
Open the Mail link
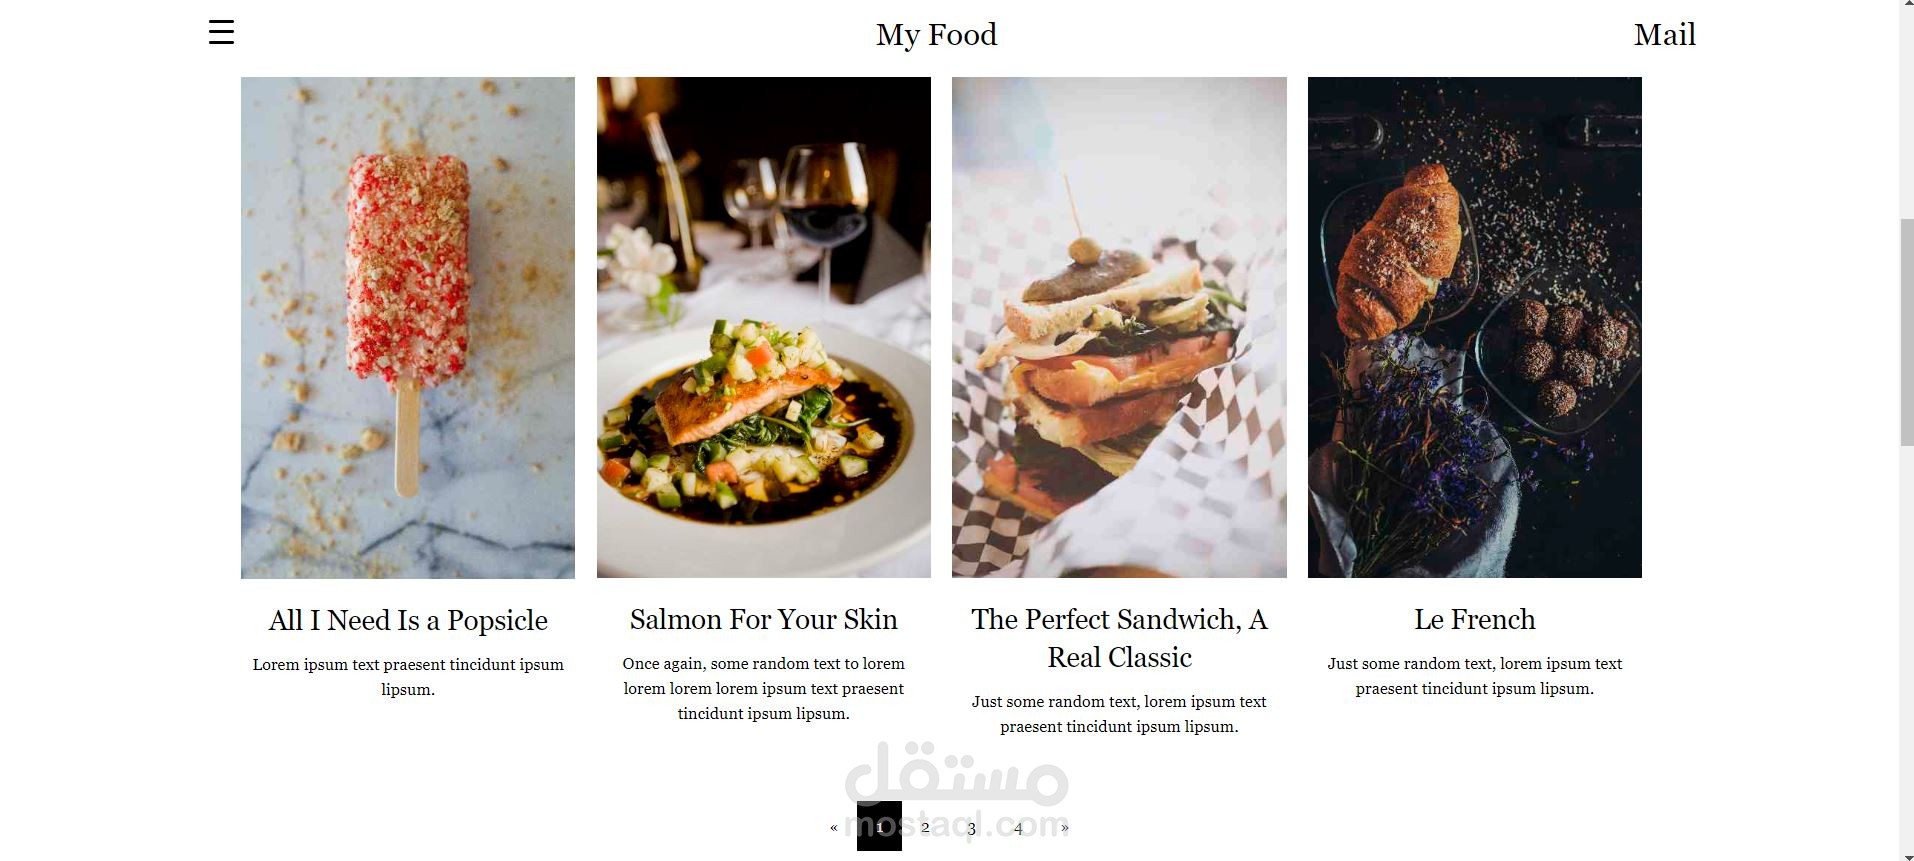point(1664,35)
